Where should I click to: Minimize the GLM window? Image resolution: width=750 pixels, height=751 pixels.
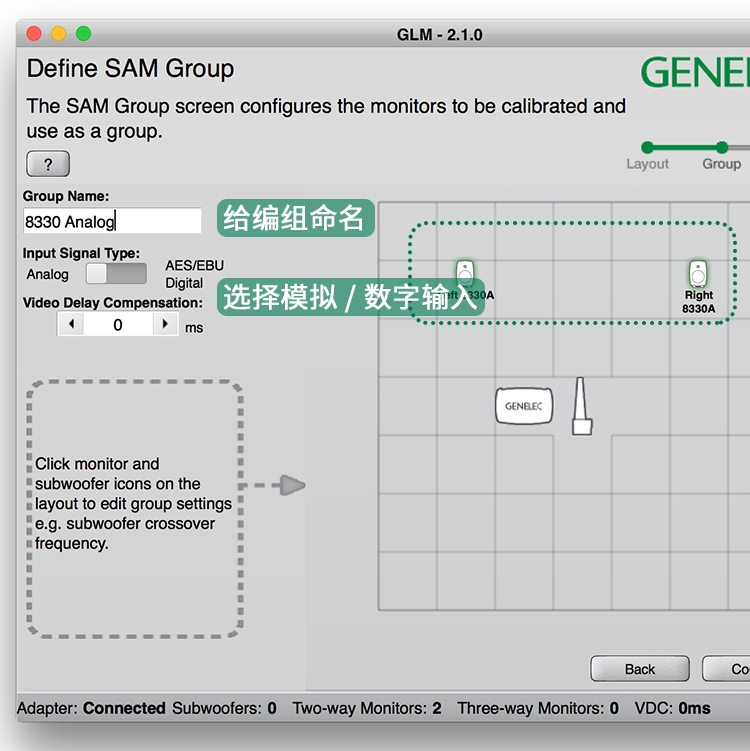[59, 34]
